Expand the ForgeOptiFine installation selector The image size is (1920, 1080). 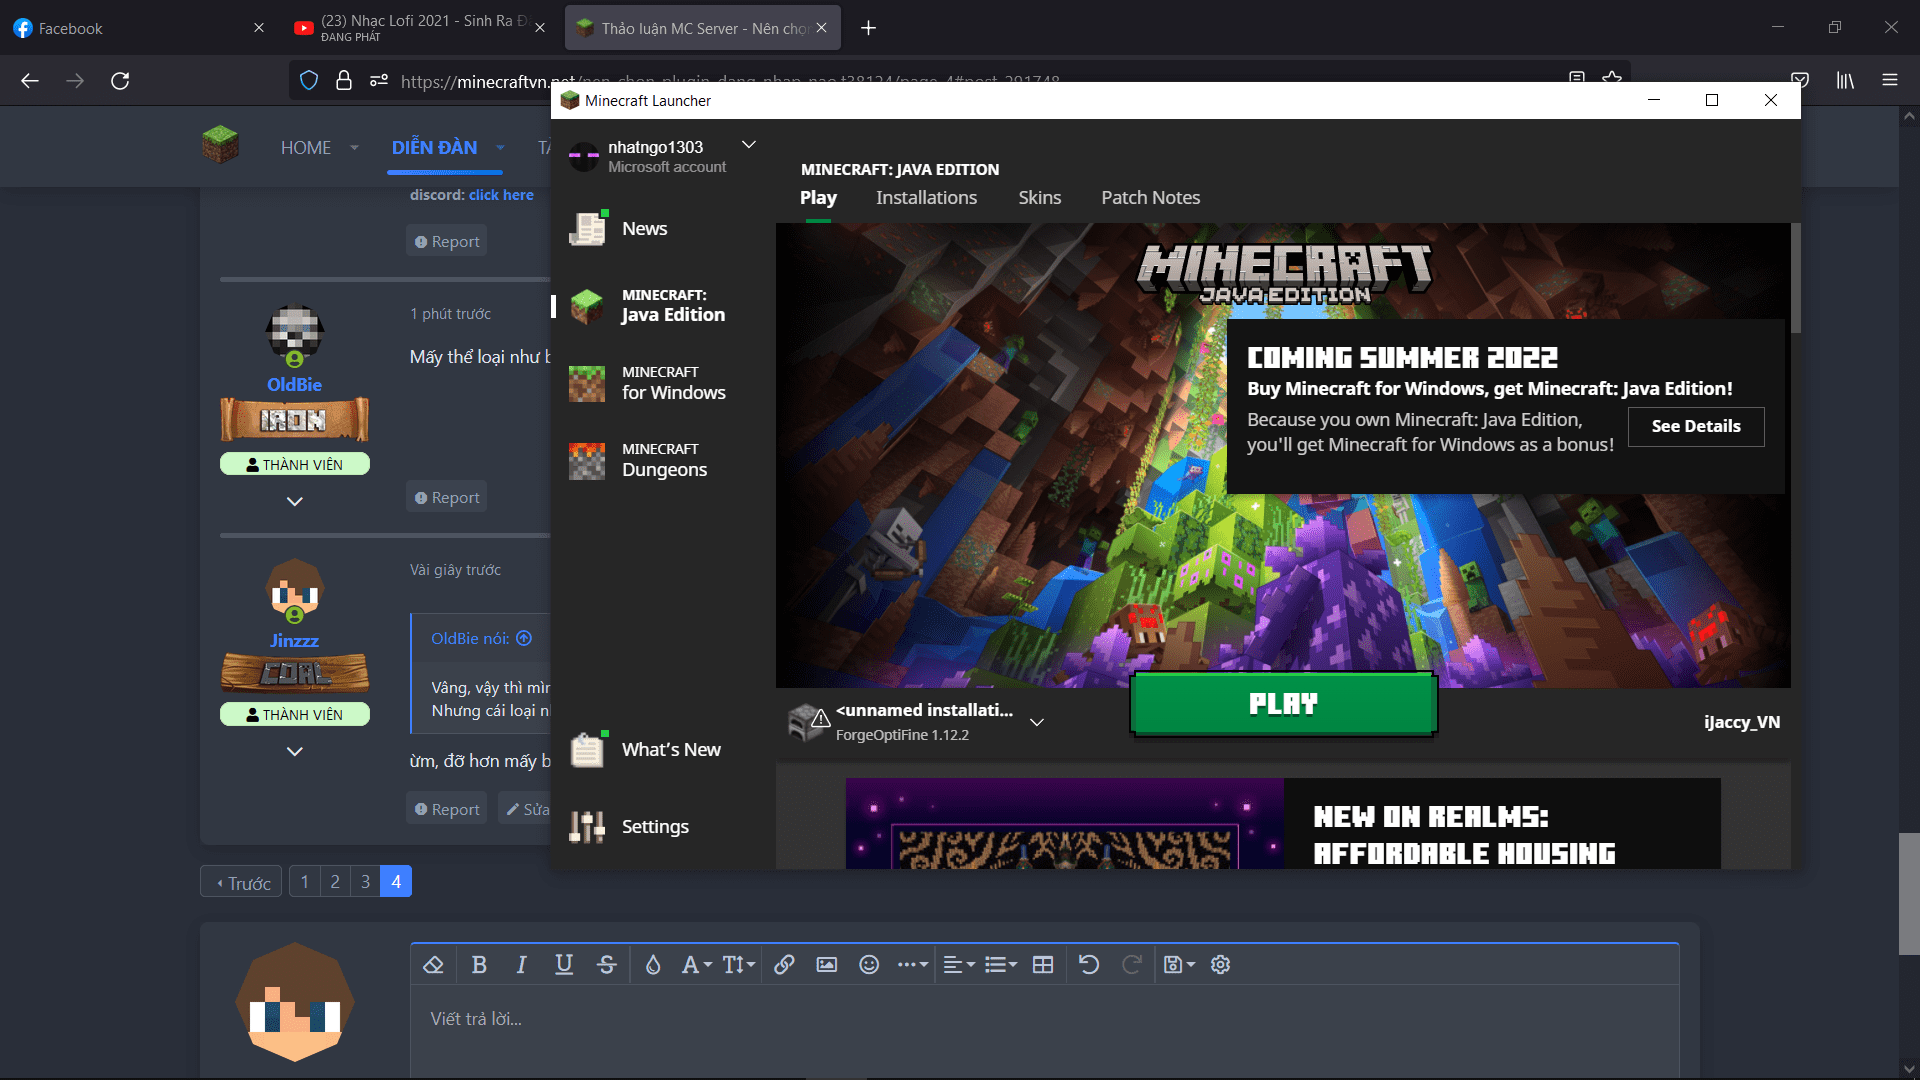click(x=1037, y=722)
